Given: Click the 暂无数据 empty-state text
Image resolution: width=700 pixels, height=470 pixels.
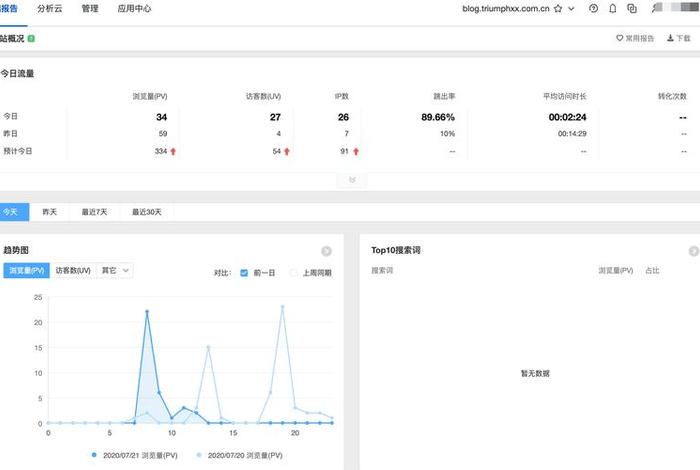Looking at the screenshot, I should click(x=535, y=373).
